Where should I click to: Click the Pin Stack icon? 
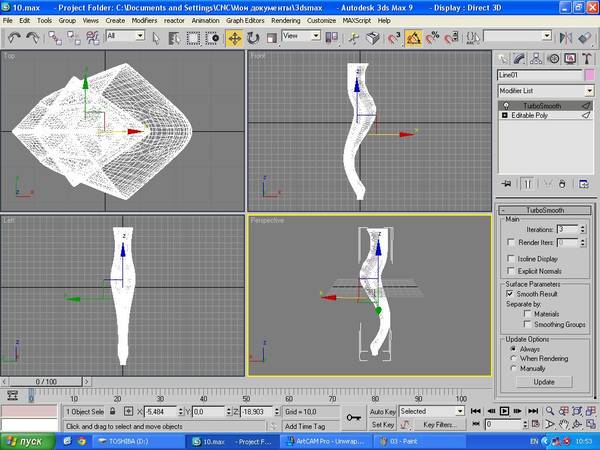(x=507, y=184)
